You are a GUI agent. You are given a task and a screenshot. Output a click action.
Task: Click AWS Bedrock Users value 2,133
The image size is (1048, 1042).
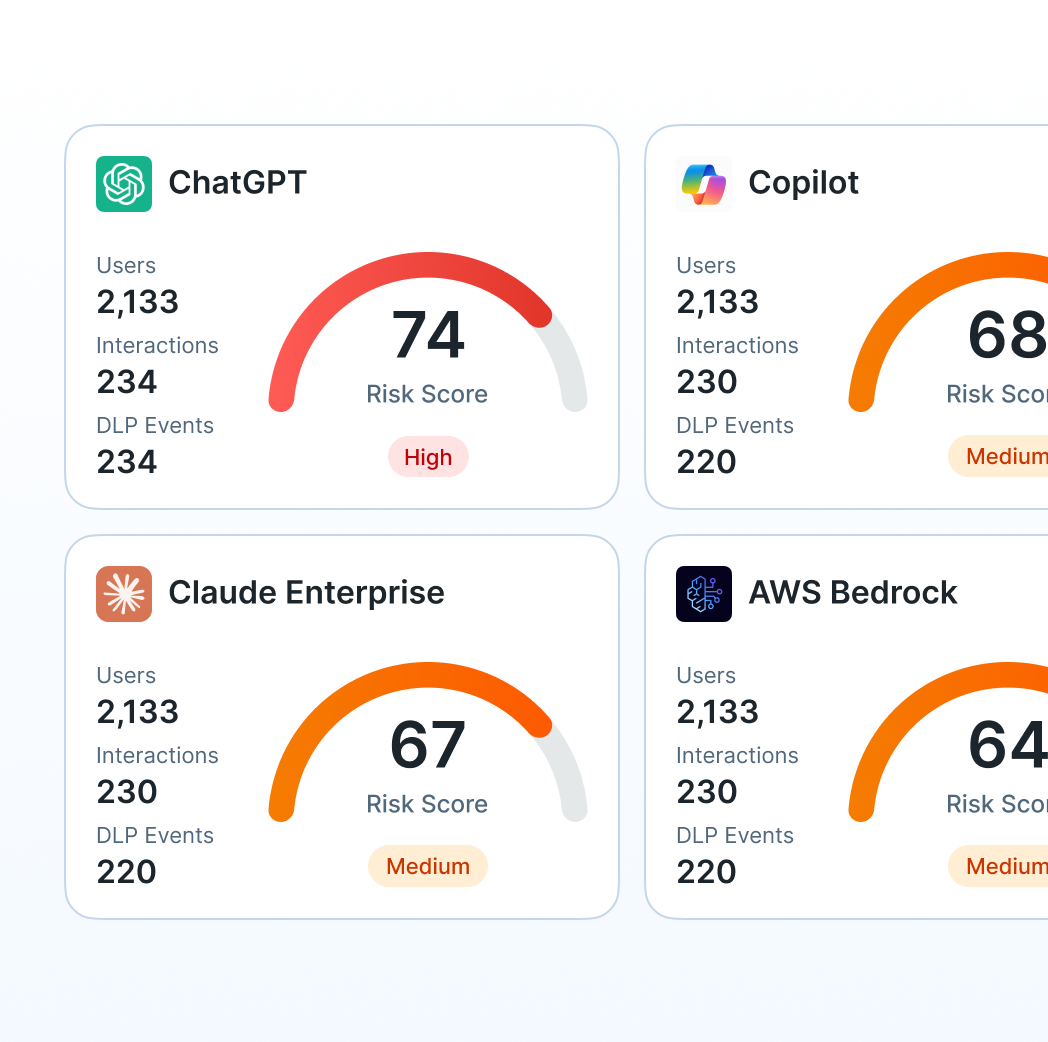pos(718,712)
